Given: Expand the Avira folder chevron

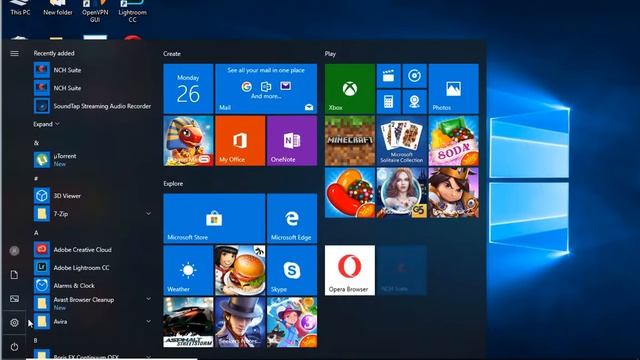Looking at the screenshot, I should pos(149,322).
